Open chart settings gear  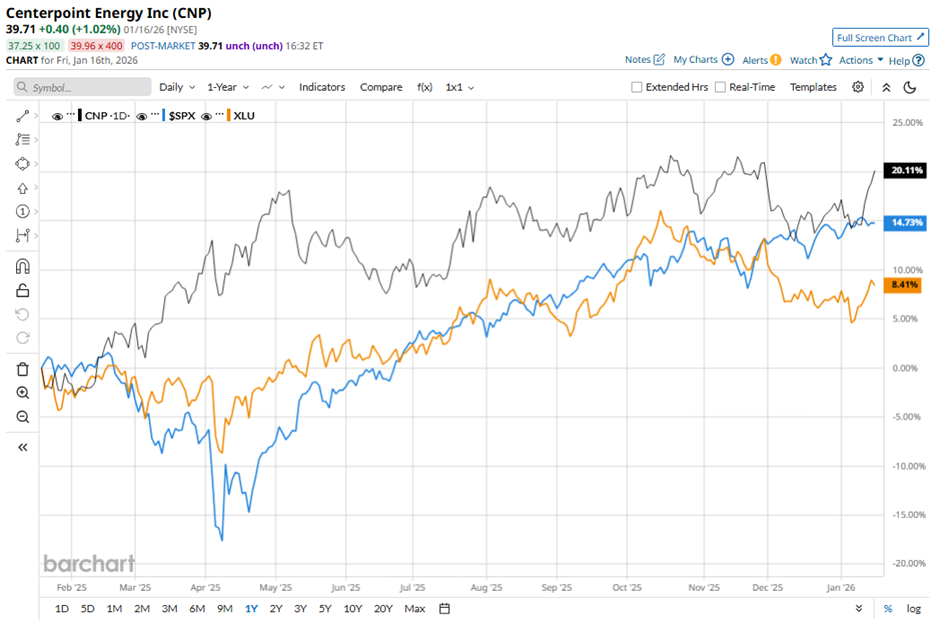[858, 87]
